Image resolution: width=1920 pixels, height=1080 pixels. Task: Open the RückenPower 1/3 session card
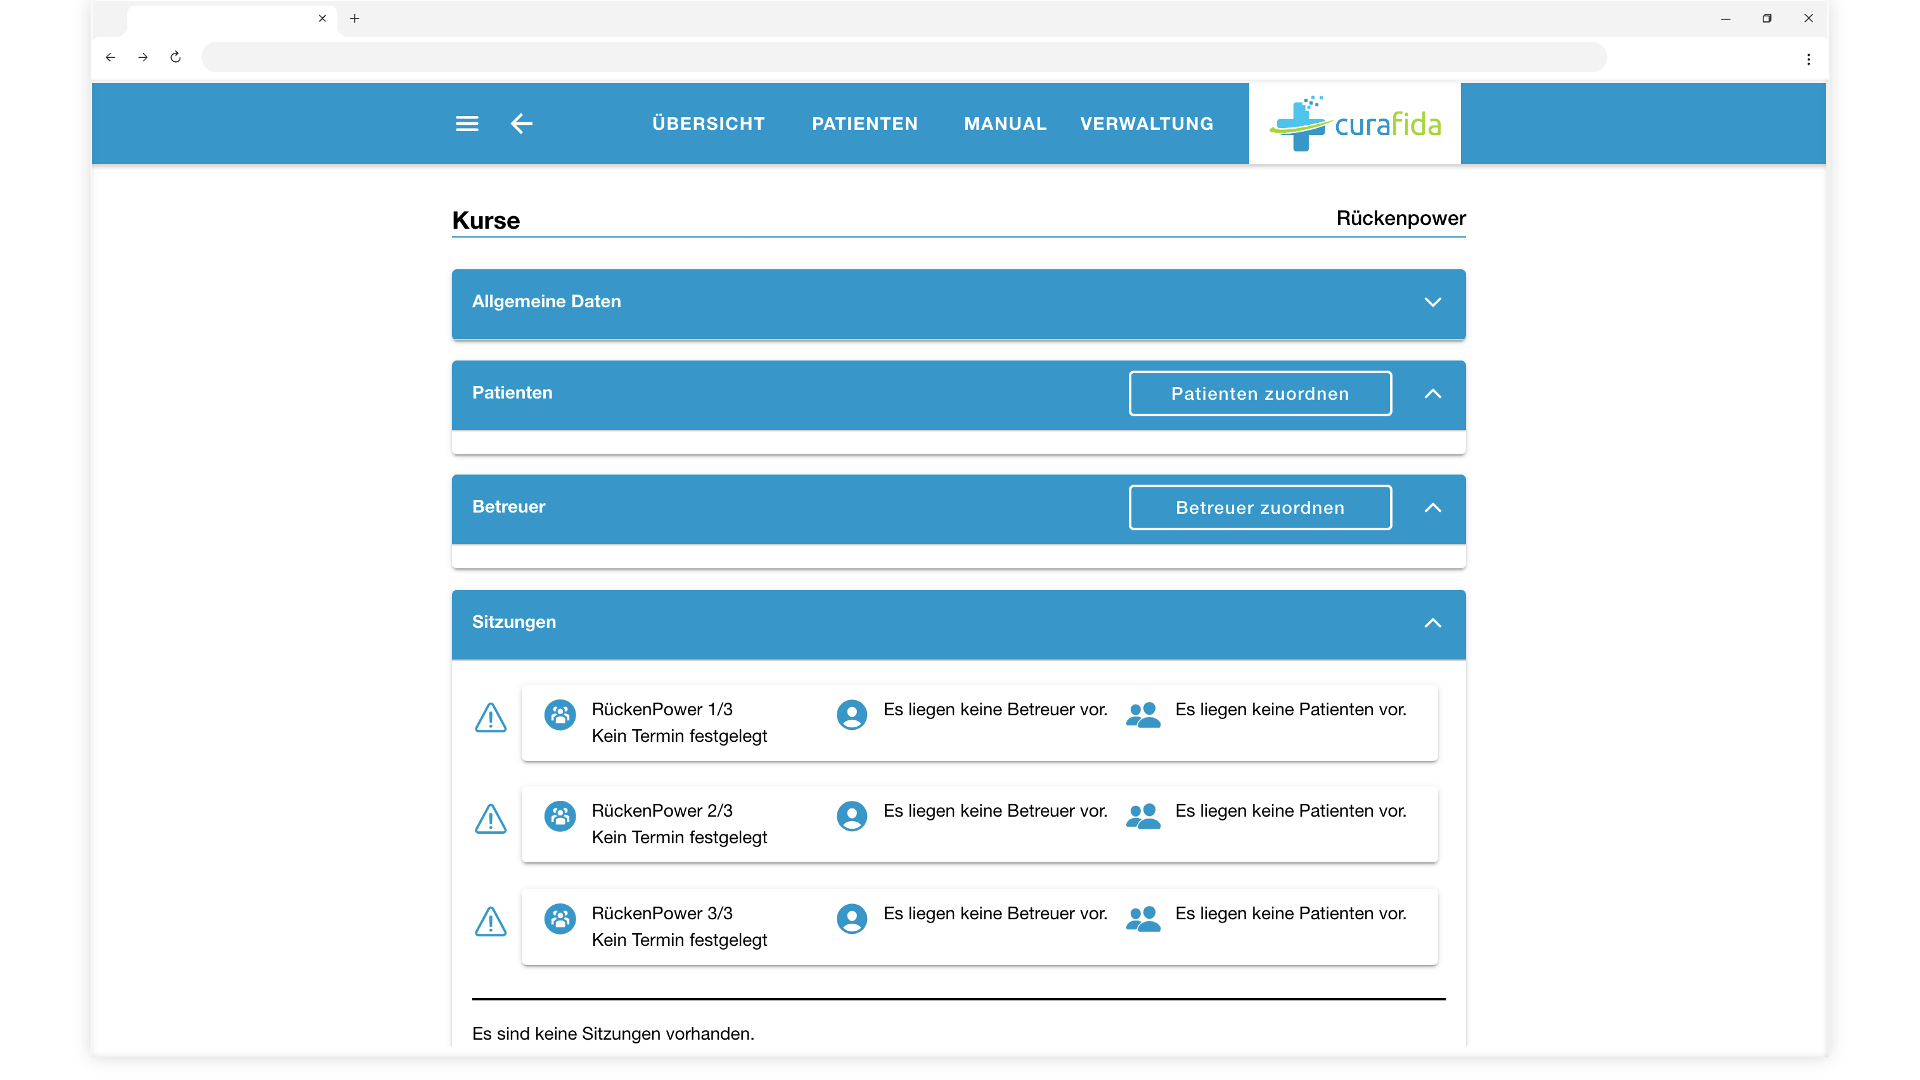pos(979,723)
